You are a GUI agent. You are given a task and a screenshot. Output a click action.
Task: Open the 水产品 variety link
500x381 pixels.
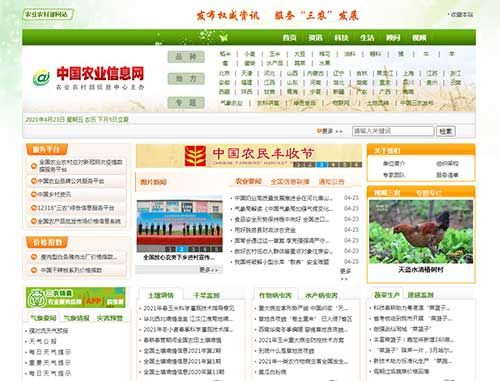pos(275,63)
